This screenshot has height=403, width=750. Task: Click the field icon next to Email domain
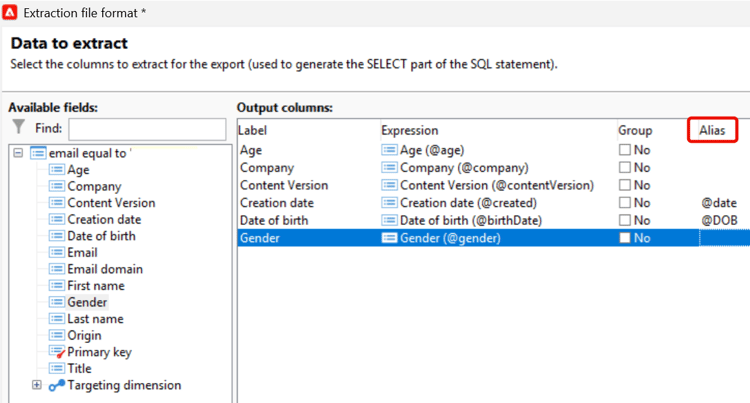(x=57, y=269)
